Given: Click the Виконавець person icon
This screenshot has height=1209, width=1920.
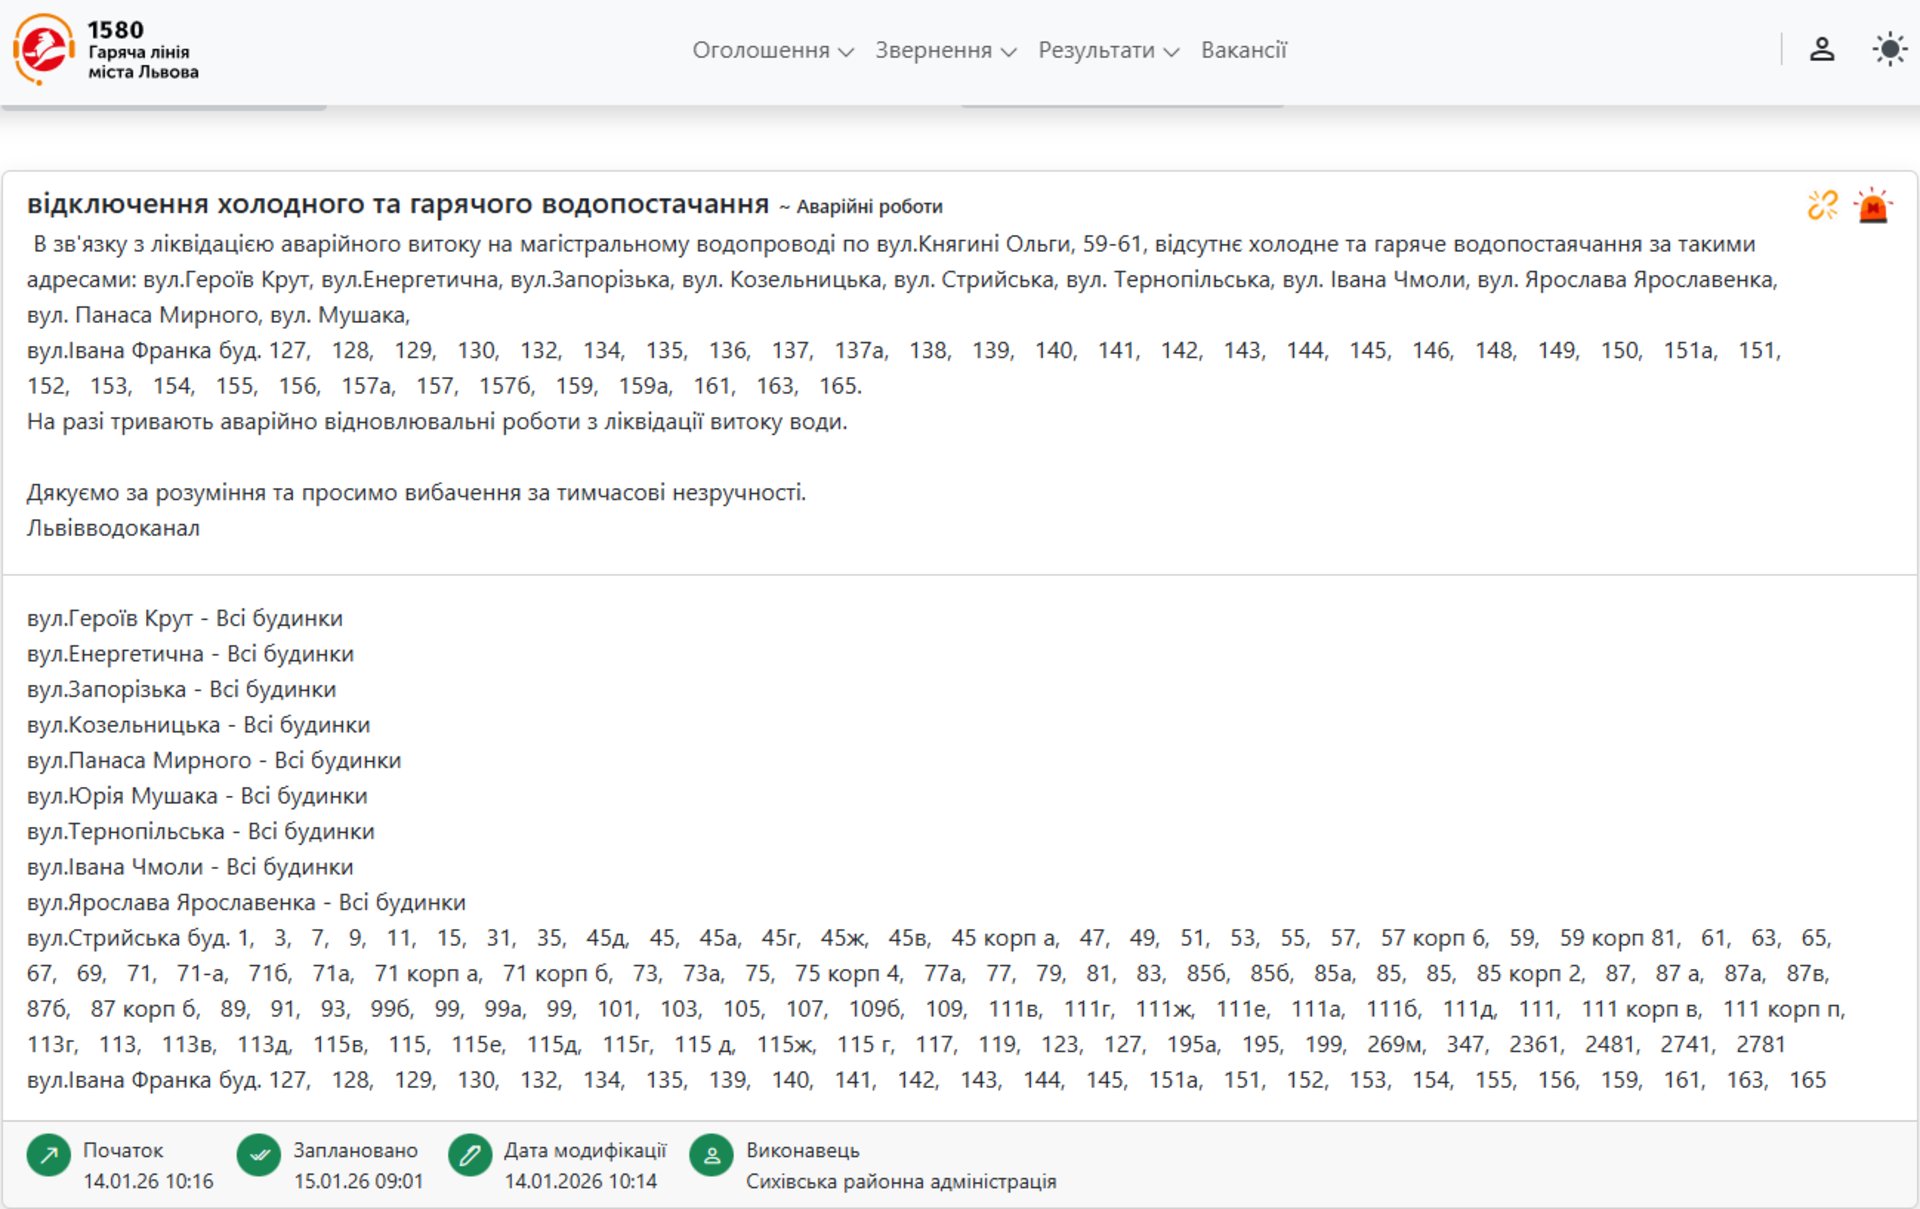Looking at the screenshot, I should [712, 1155].
